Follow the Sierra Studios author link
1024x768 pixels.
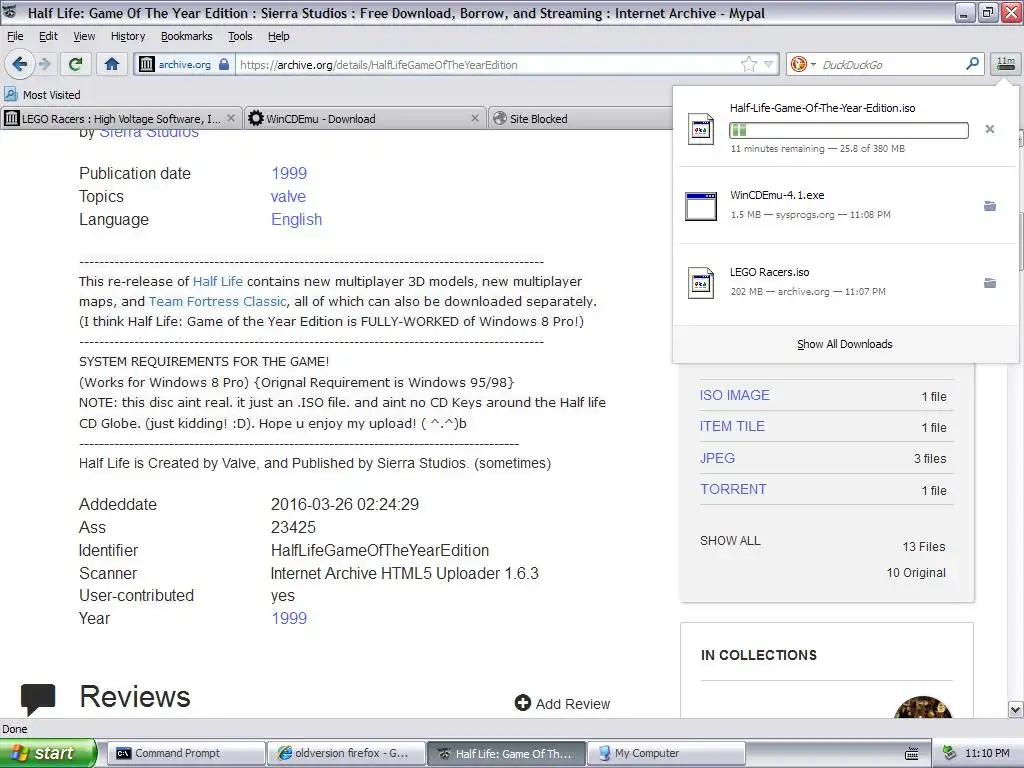pos(149,133)
